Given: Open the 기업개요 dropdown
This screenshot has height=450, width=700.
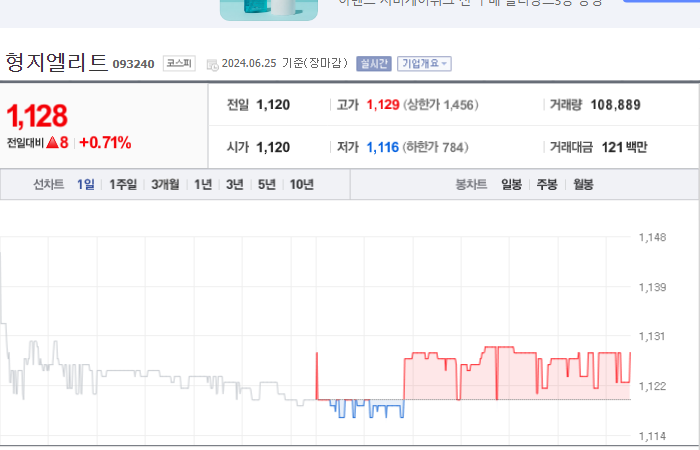Looking at the screenshot, I should point(424,64).
